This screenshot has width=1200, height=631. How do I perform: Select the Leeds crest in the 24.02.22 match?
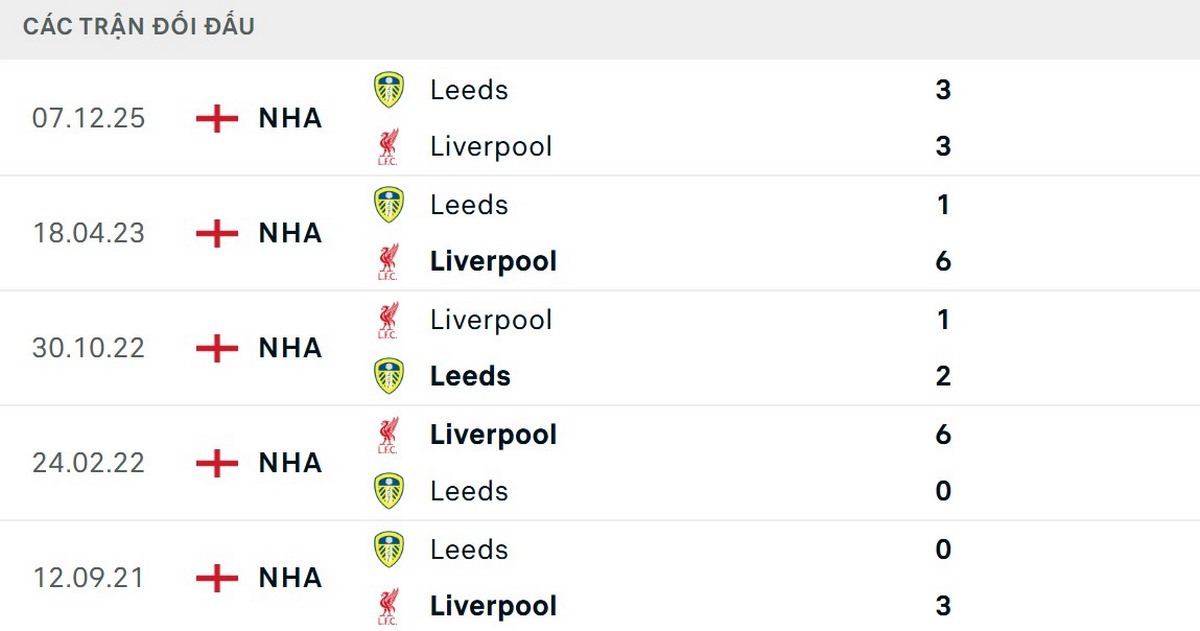pos(389,491)
